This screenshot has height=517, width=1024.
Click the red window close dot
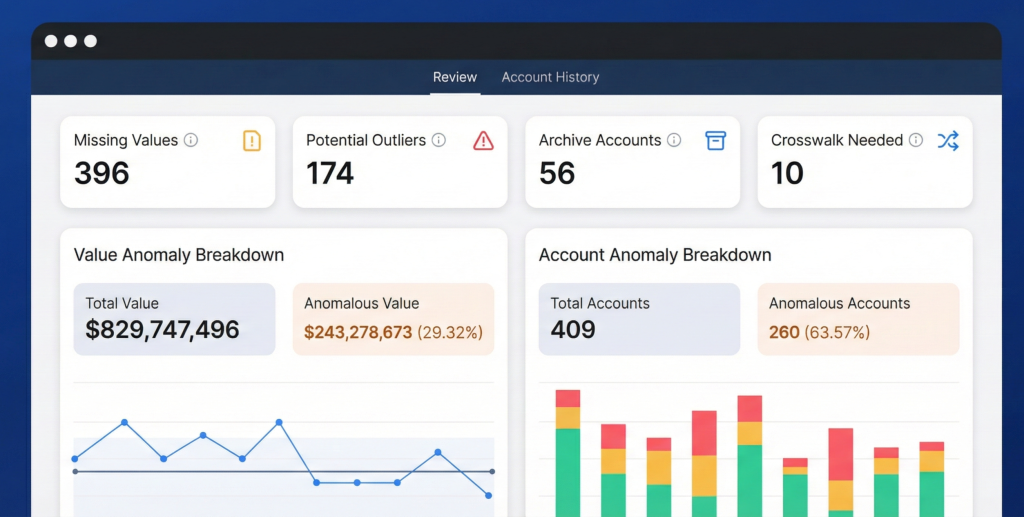coord(48,41)
